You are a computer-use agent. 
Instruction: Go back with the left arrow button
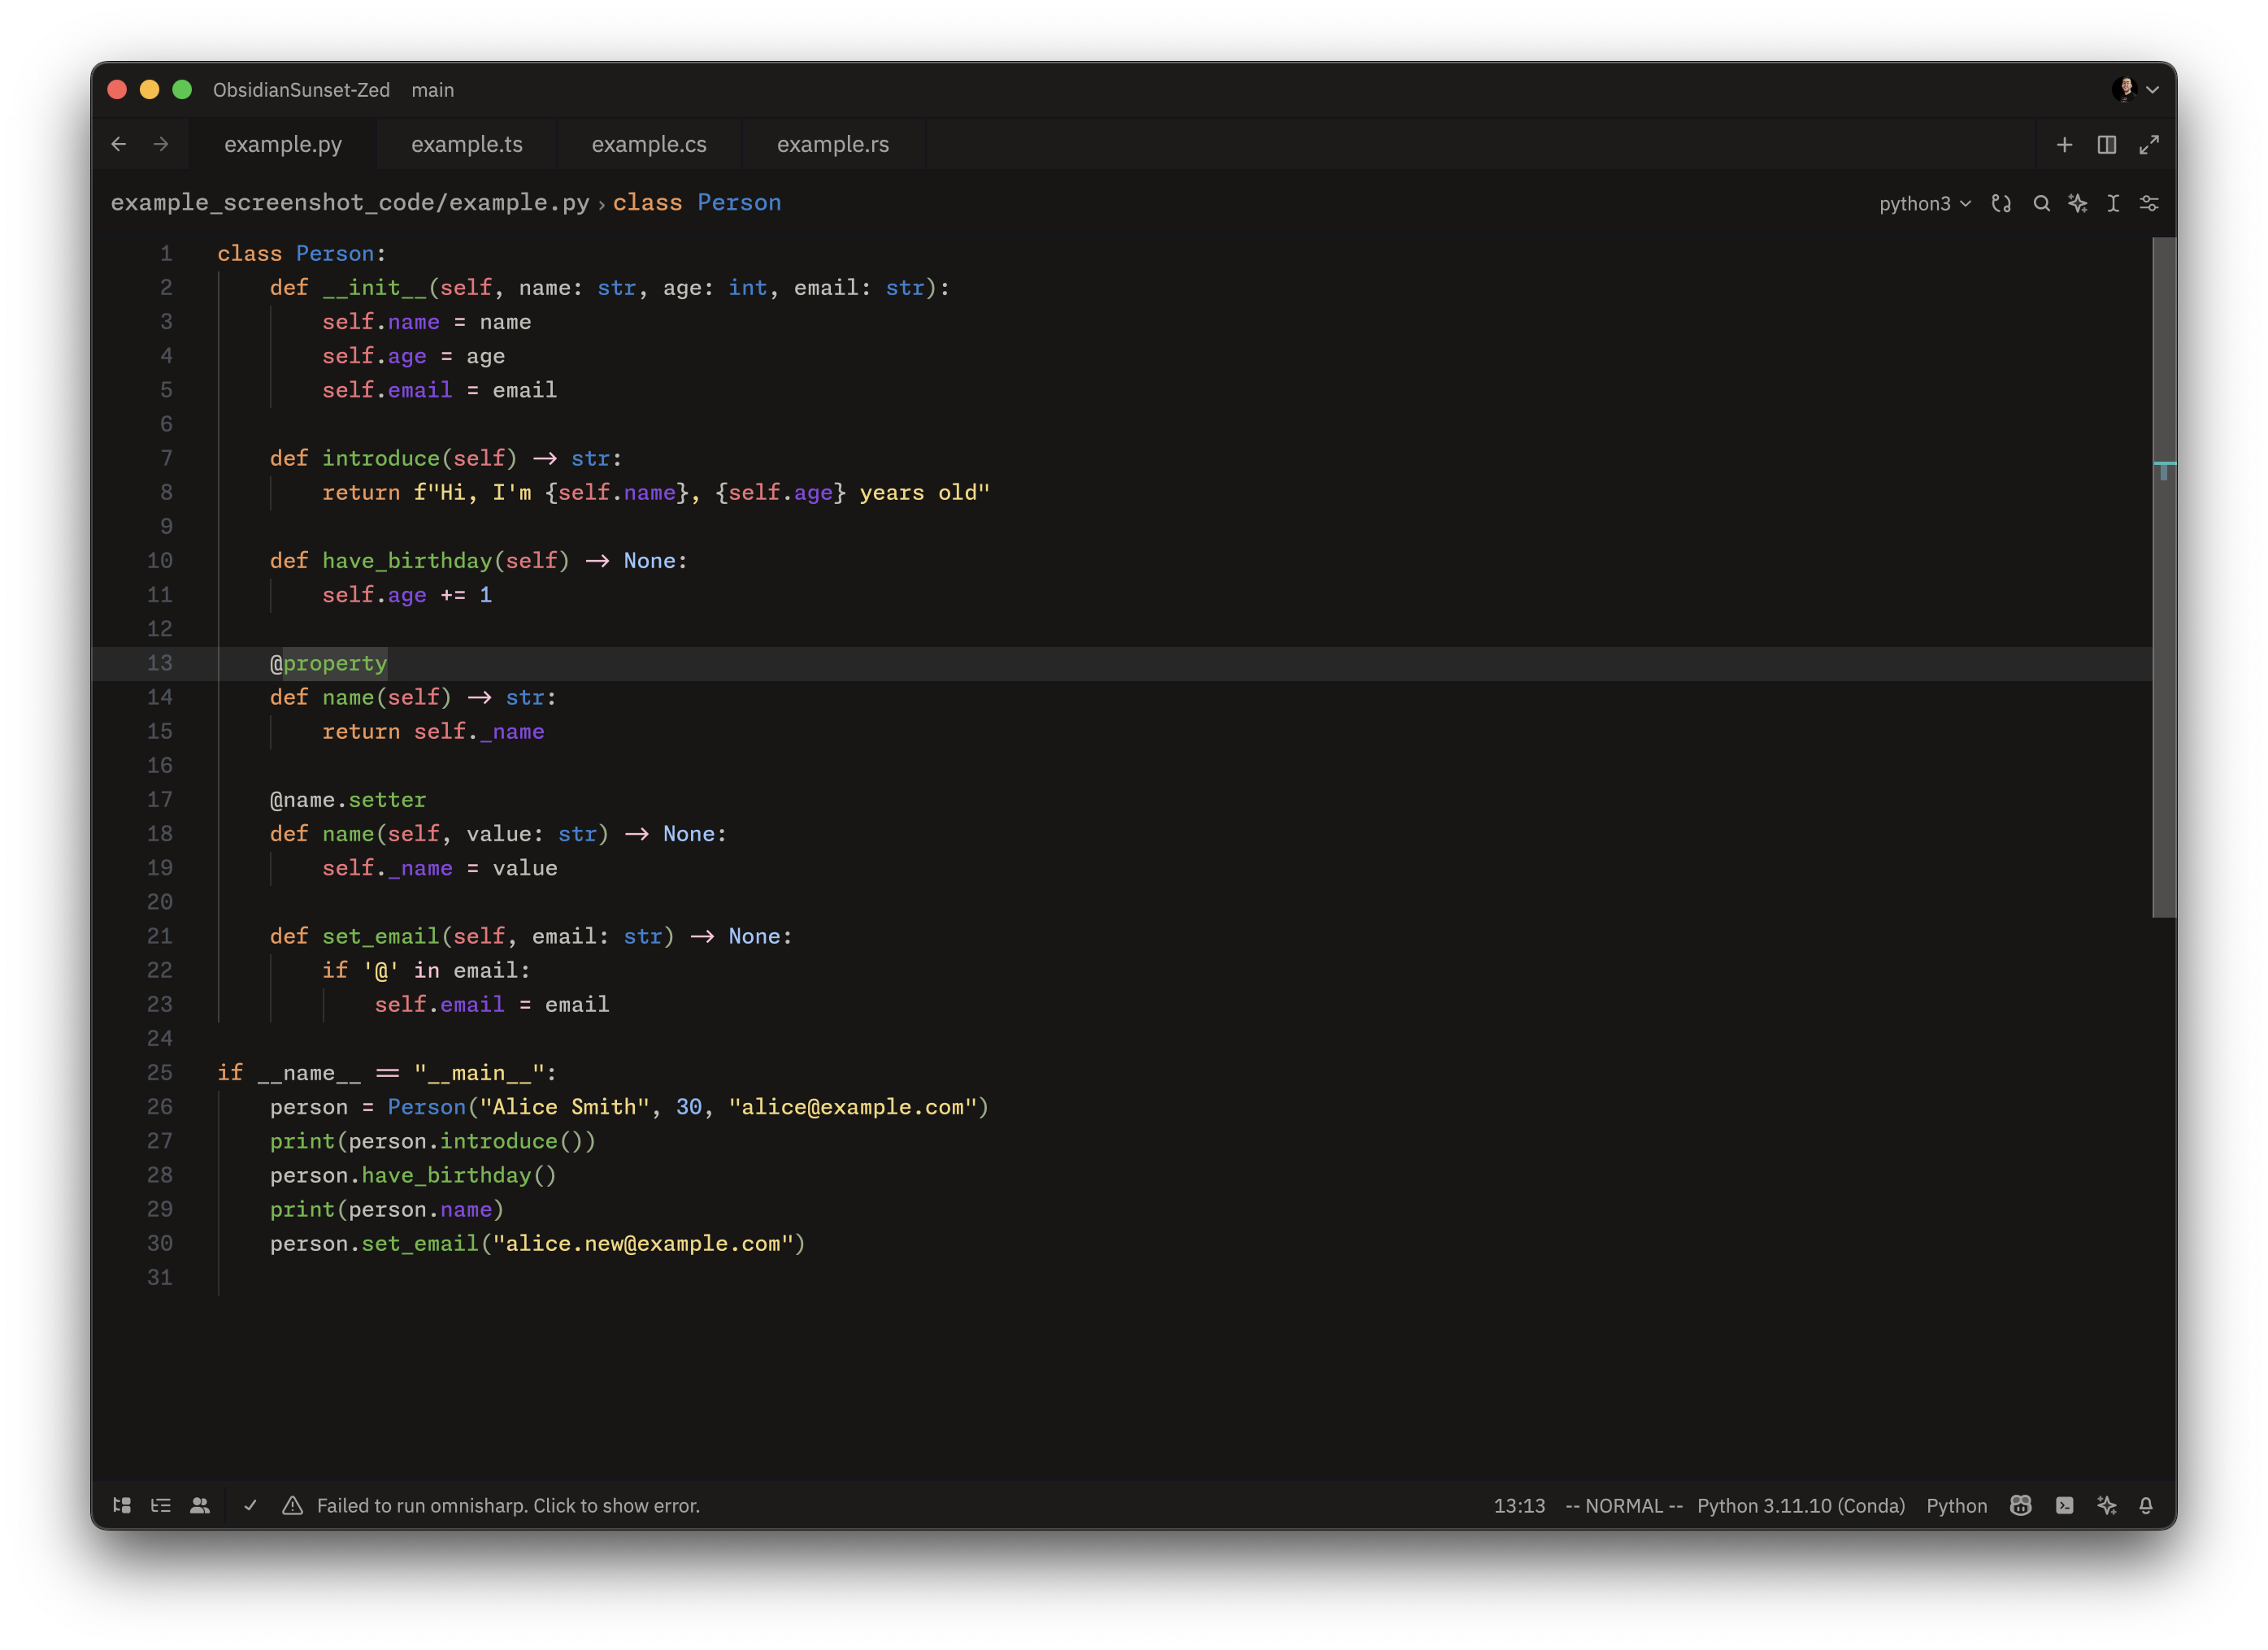pos(118,144)
